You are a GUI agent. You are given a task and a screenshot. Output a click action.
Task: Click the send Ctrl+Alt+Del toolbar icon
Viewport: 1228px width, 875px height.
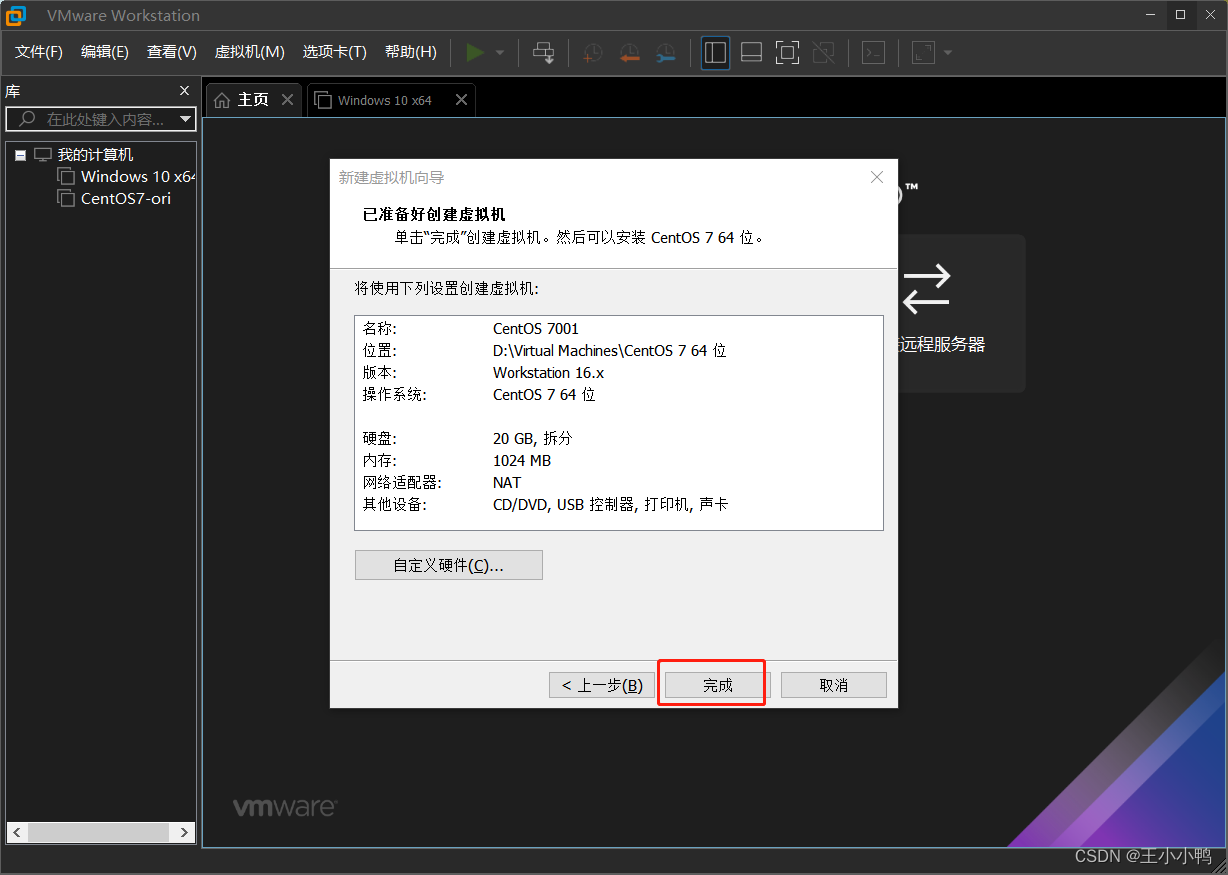[x=543, y=53]
